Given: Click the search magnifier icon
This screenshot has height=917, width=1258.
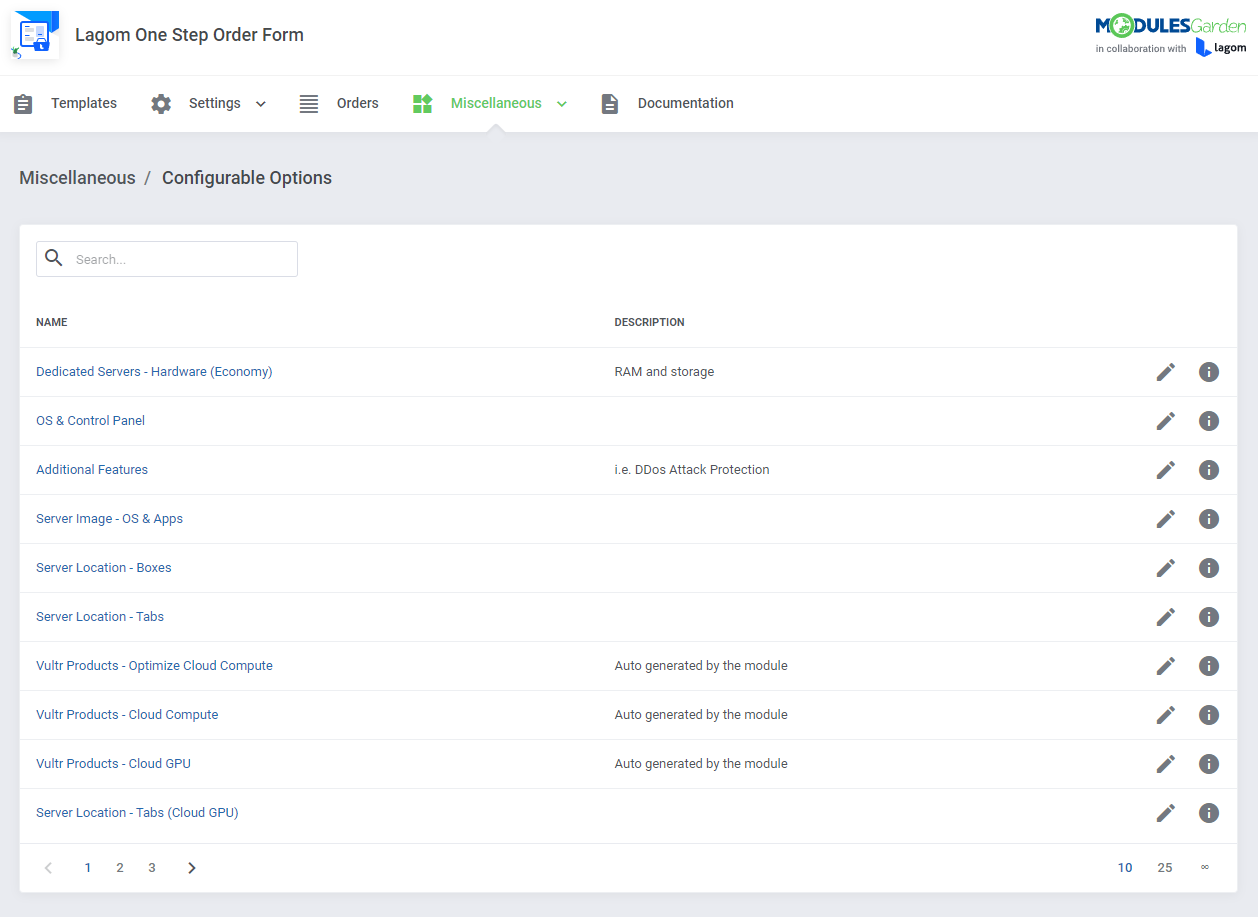Looking at the screenshot, I should (54, 258).
